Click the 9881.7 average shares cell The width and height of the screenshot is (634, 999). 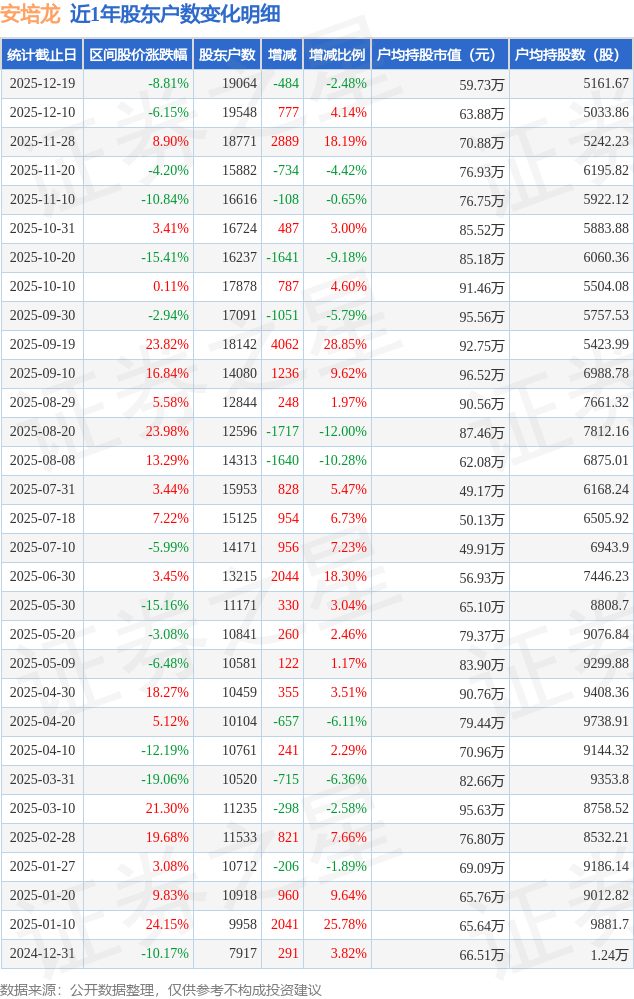pos(607,925)
